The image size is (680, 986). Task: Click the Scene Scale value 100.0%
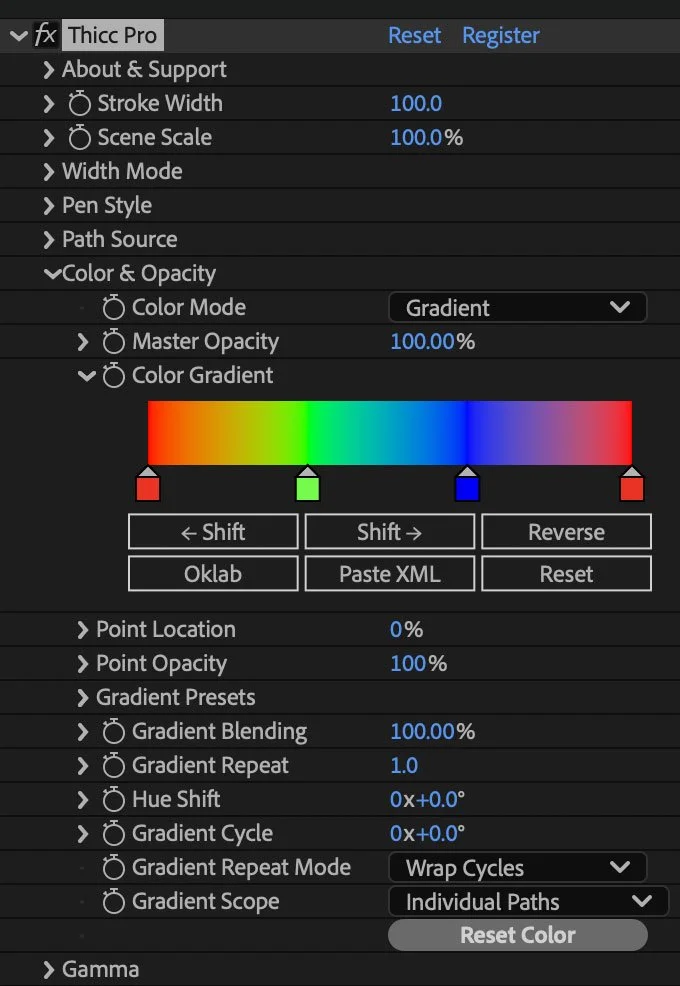pyautogui.click(x=426, y=137)
